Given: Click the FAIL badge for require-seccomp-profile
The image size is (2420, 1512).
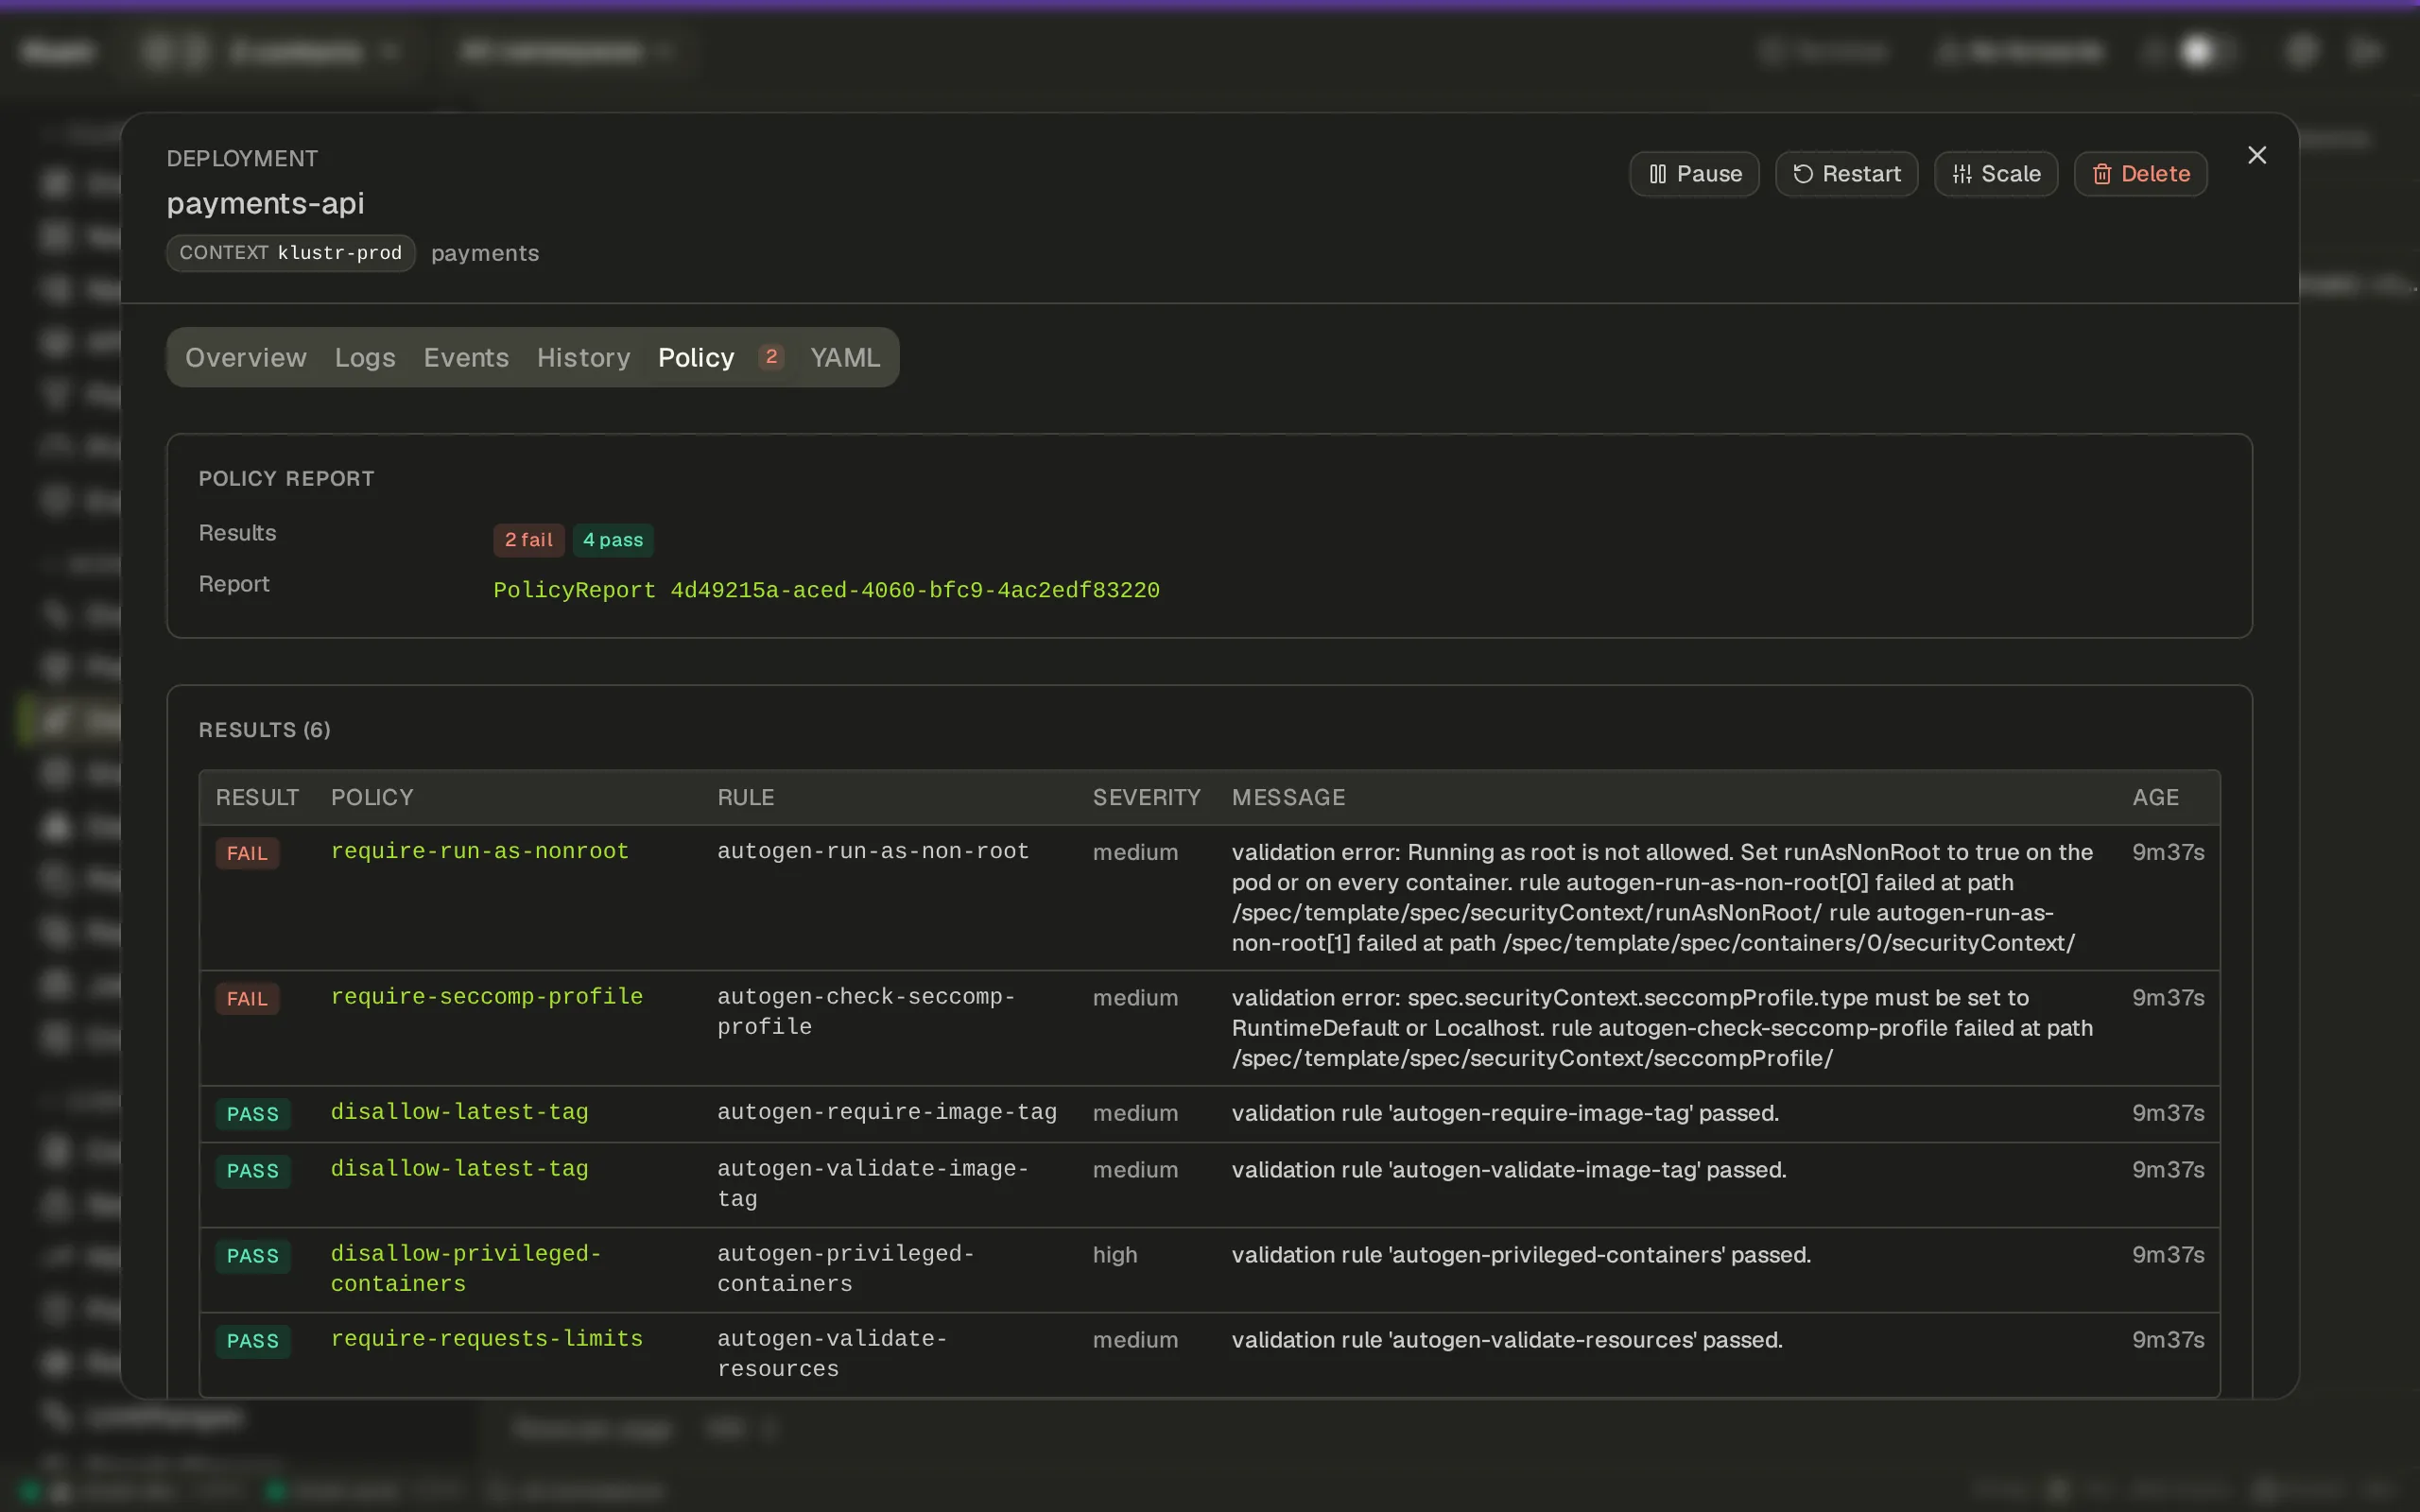Looking at the screenshot, I should [247, 999].
